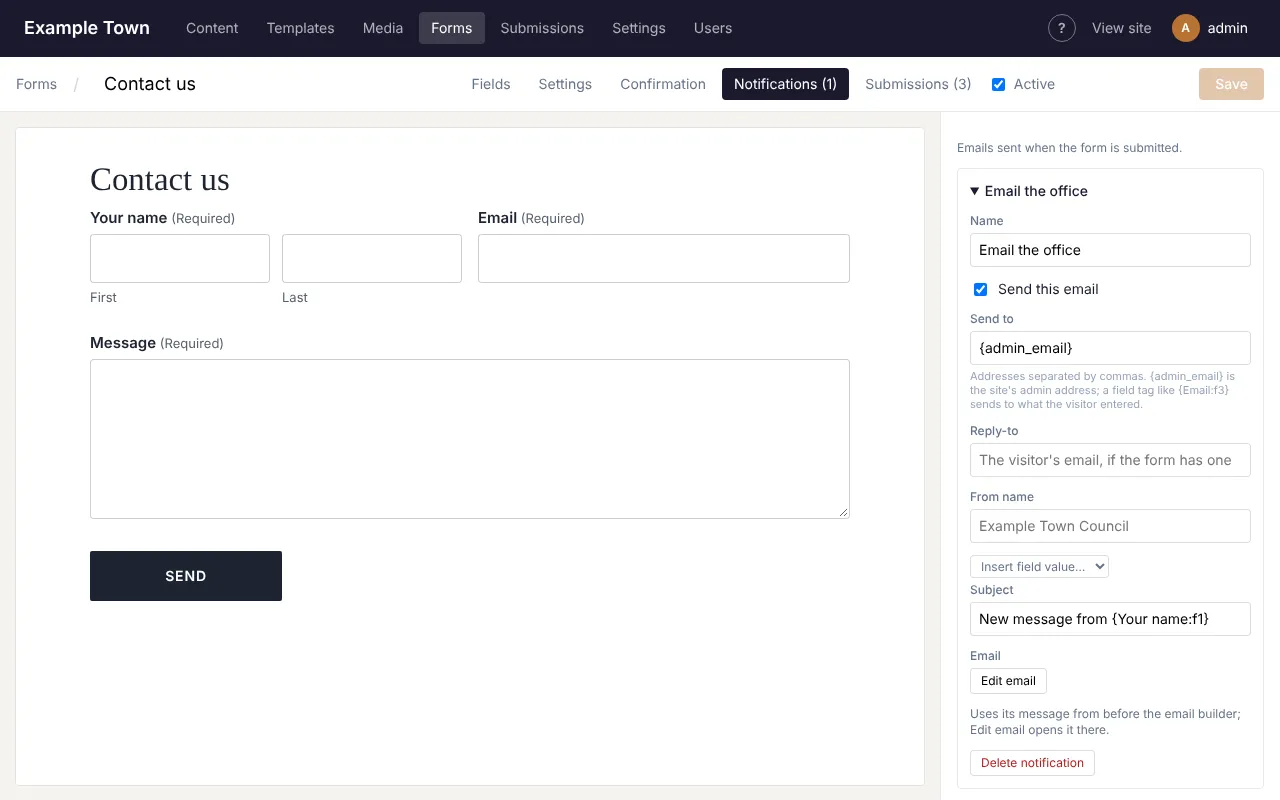The height and width of the screenshot is (800, 1280).
Task: Open the Settings menu in top navigation
Action: (639, 28)
